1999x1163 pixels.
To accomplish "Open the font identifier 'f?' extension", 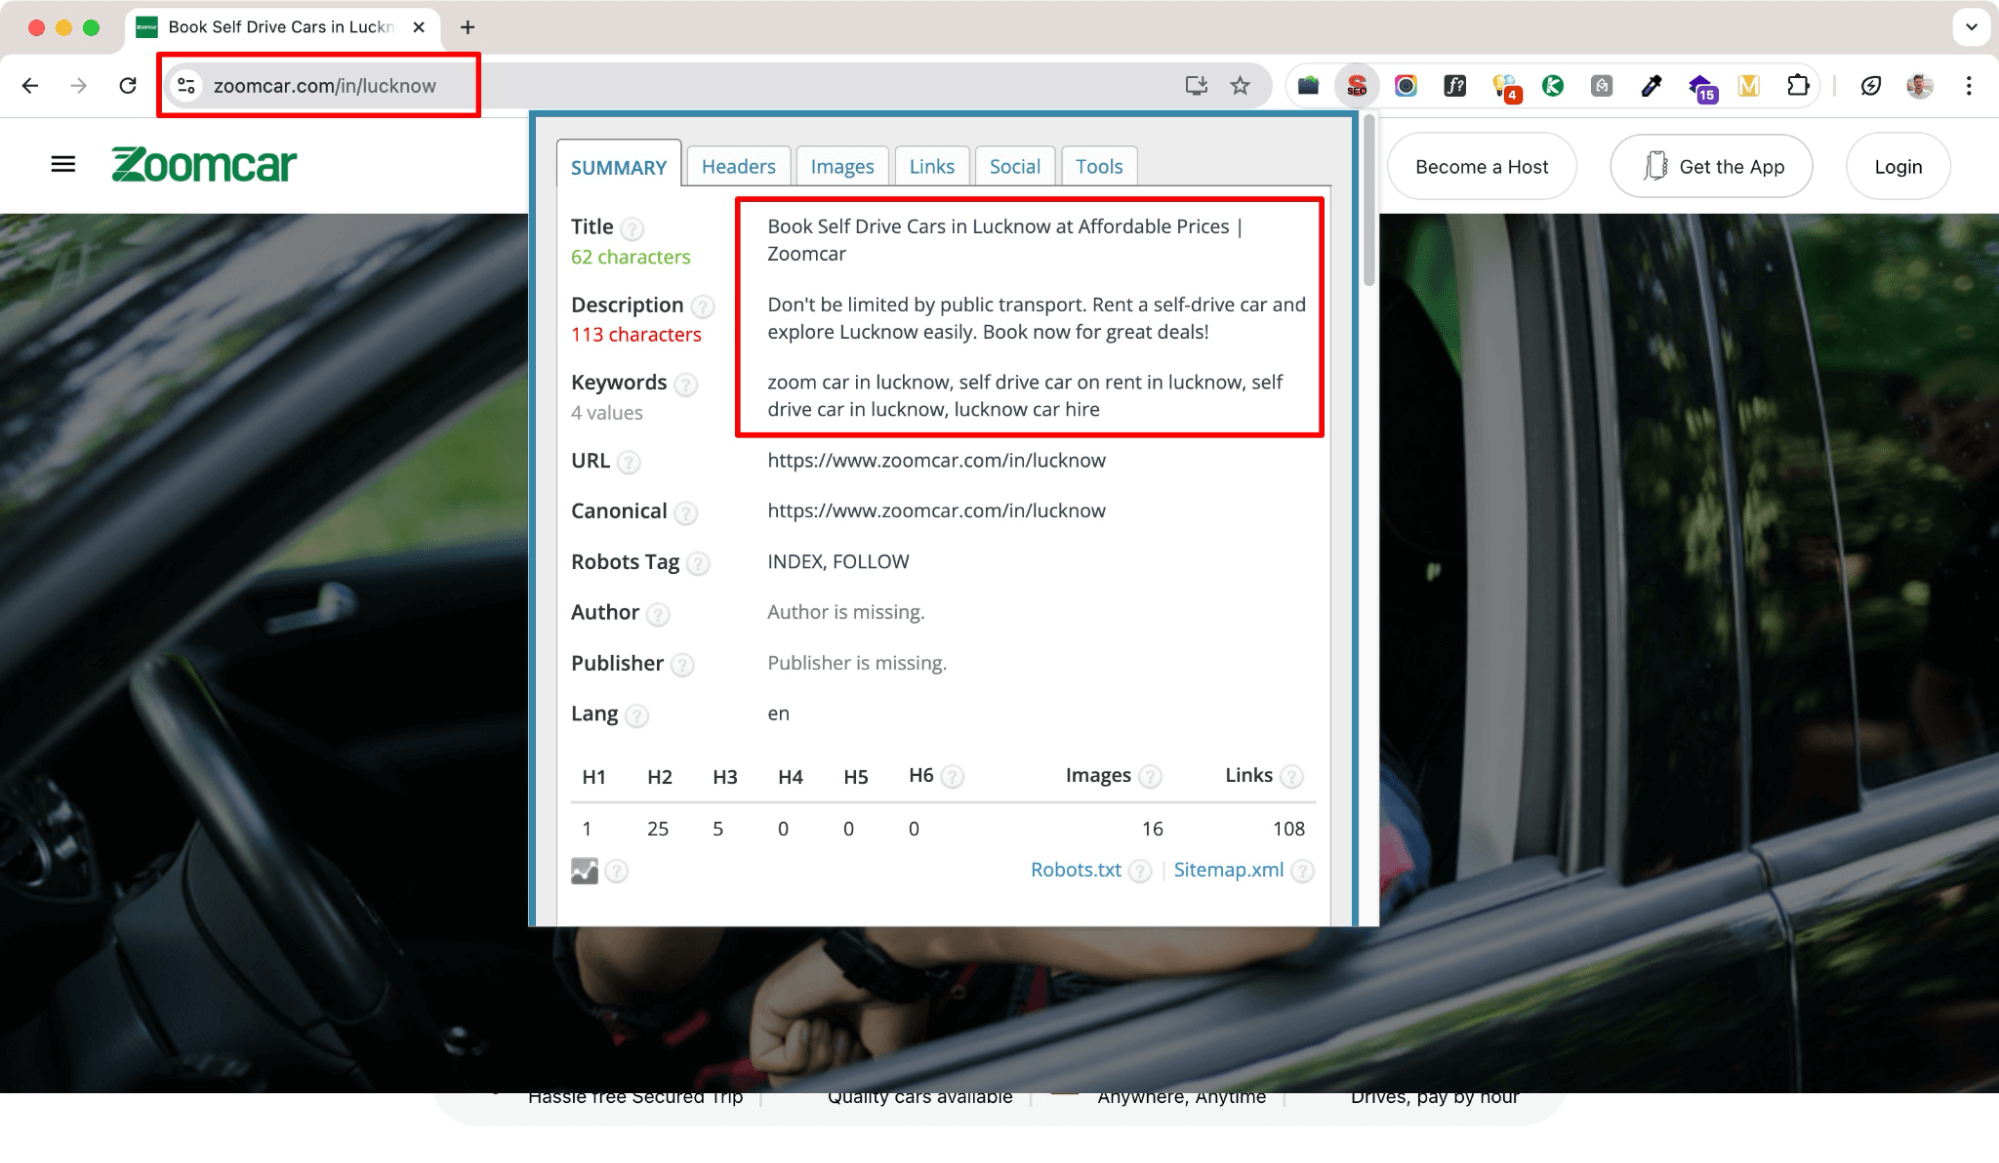I will [x=1455, y=86].
